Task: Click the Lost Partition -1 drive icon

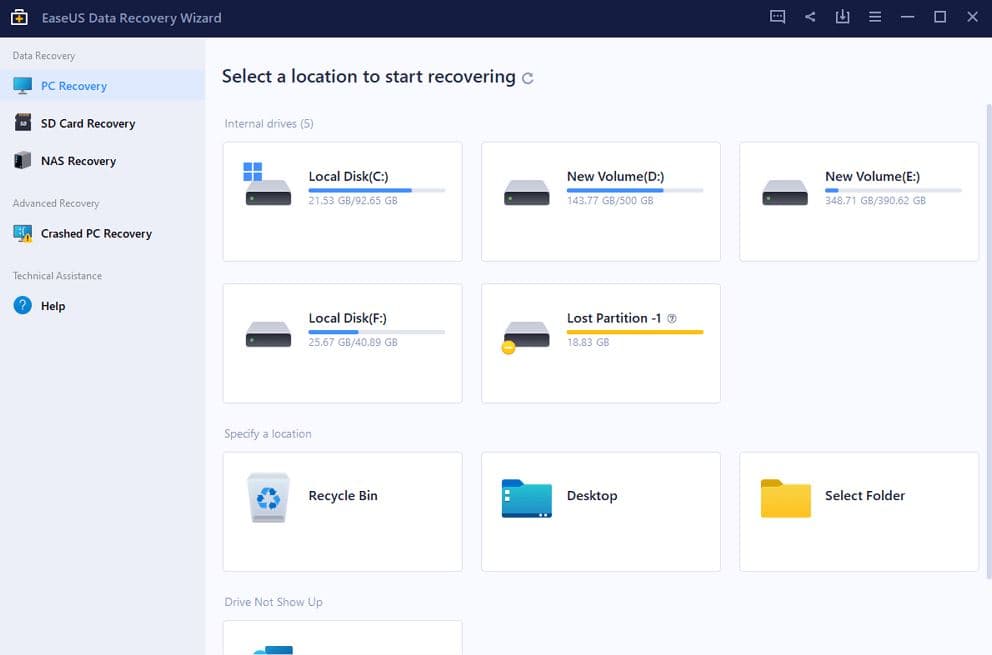Action: 526,335
